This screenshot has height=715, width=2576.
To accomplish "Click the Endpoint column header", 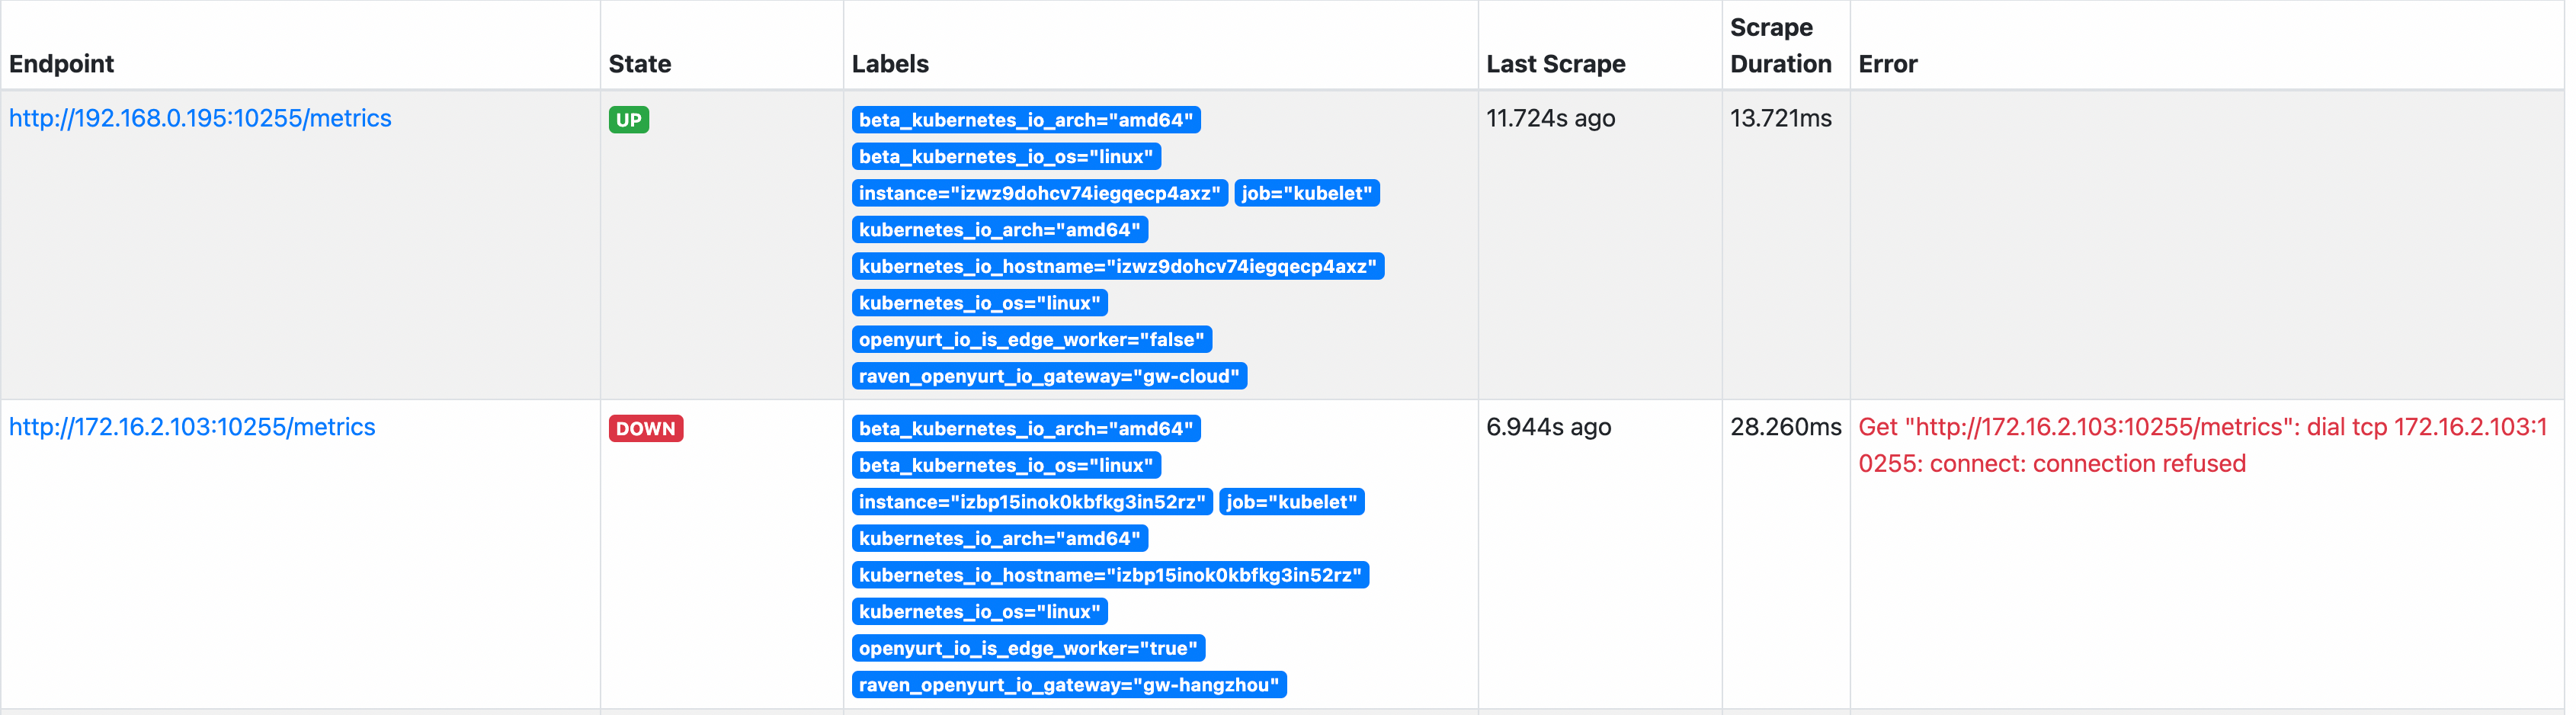I will [x=62, y=64].
